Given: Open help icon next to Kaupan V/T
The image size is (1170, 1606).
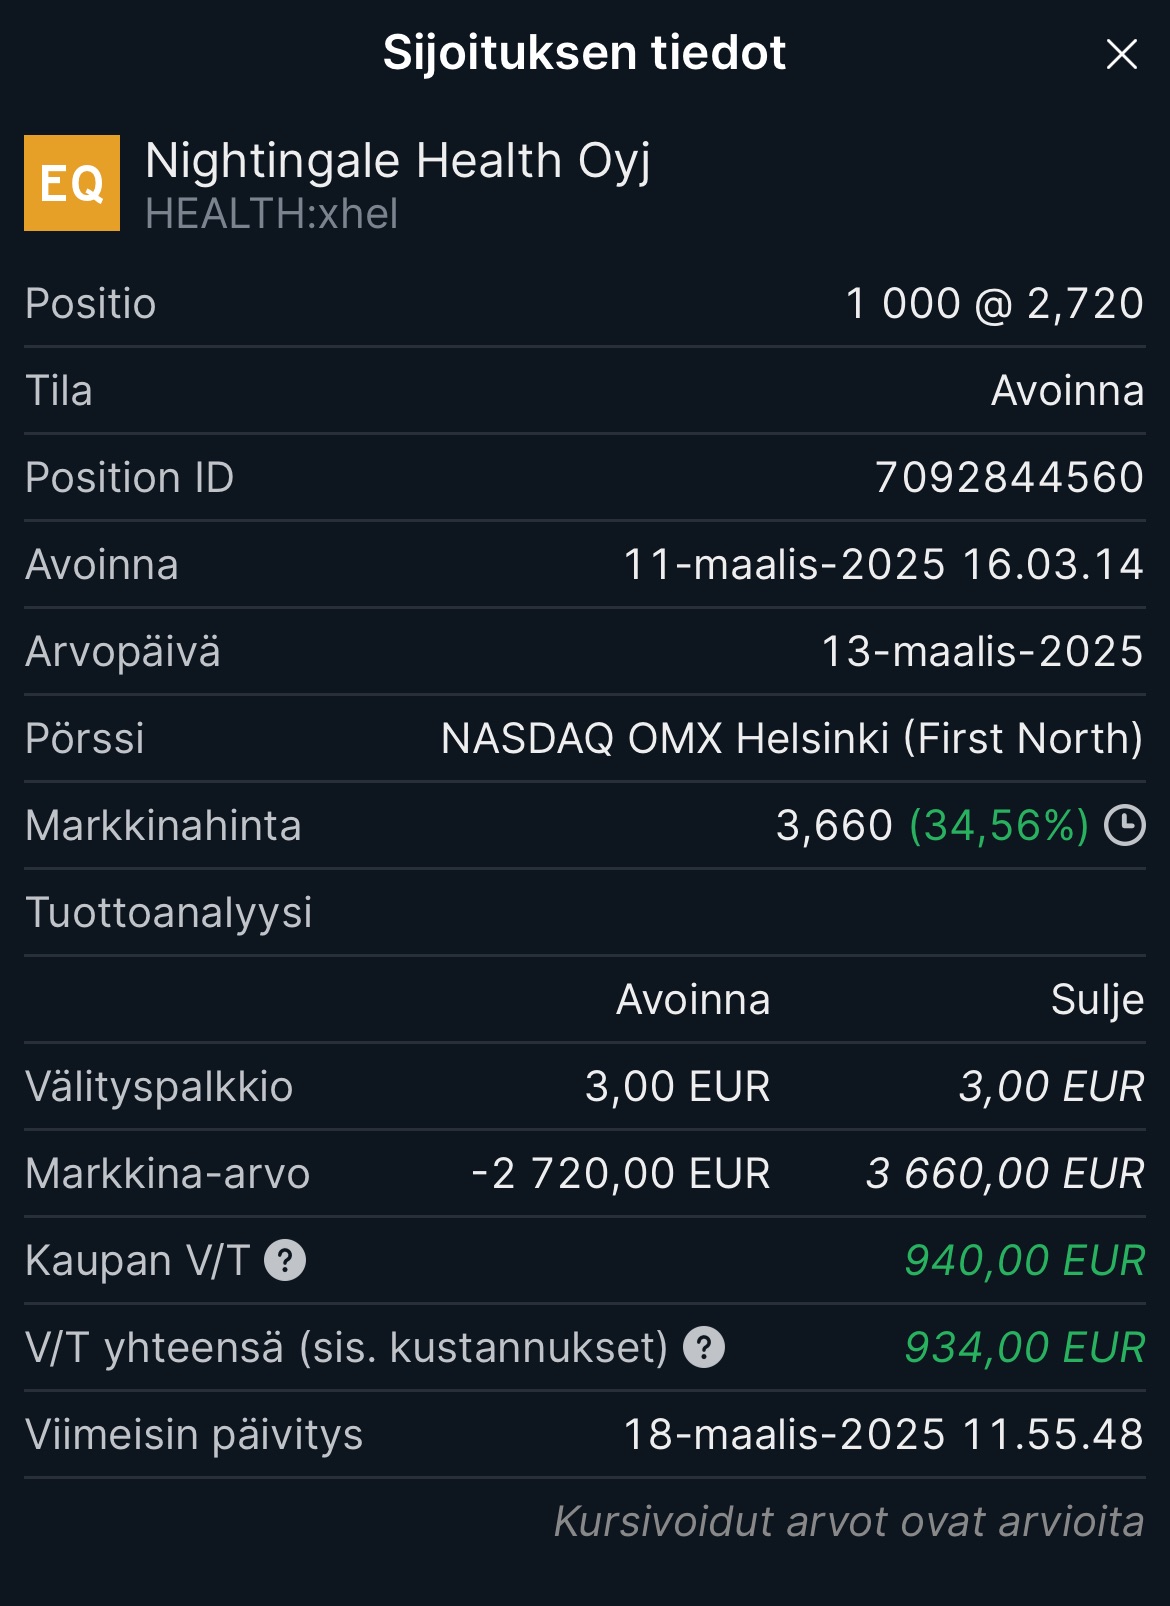Looking at the screenshot, I should [x=285, y=1260].
